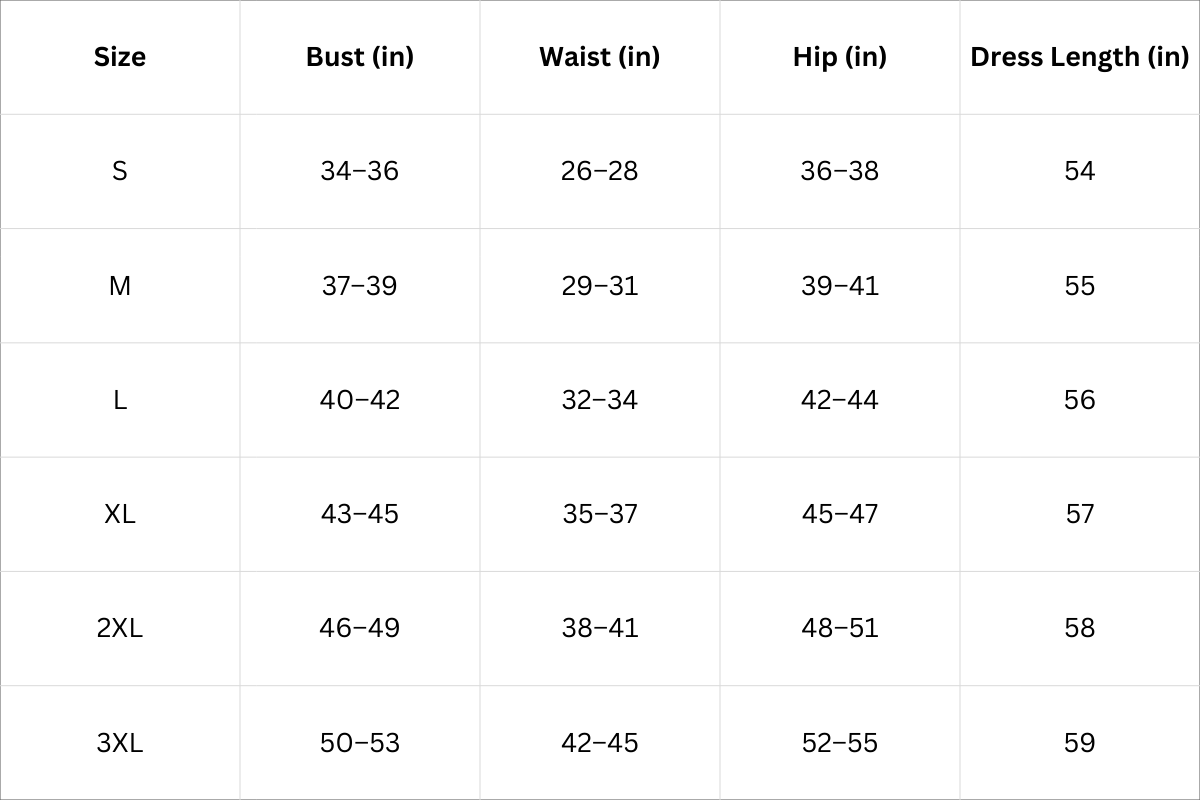Click the bust value 34–36
The image size is (1200, 800).
(360, 171)
